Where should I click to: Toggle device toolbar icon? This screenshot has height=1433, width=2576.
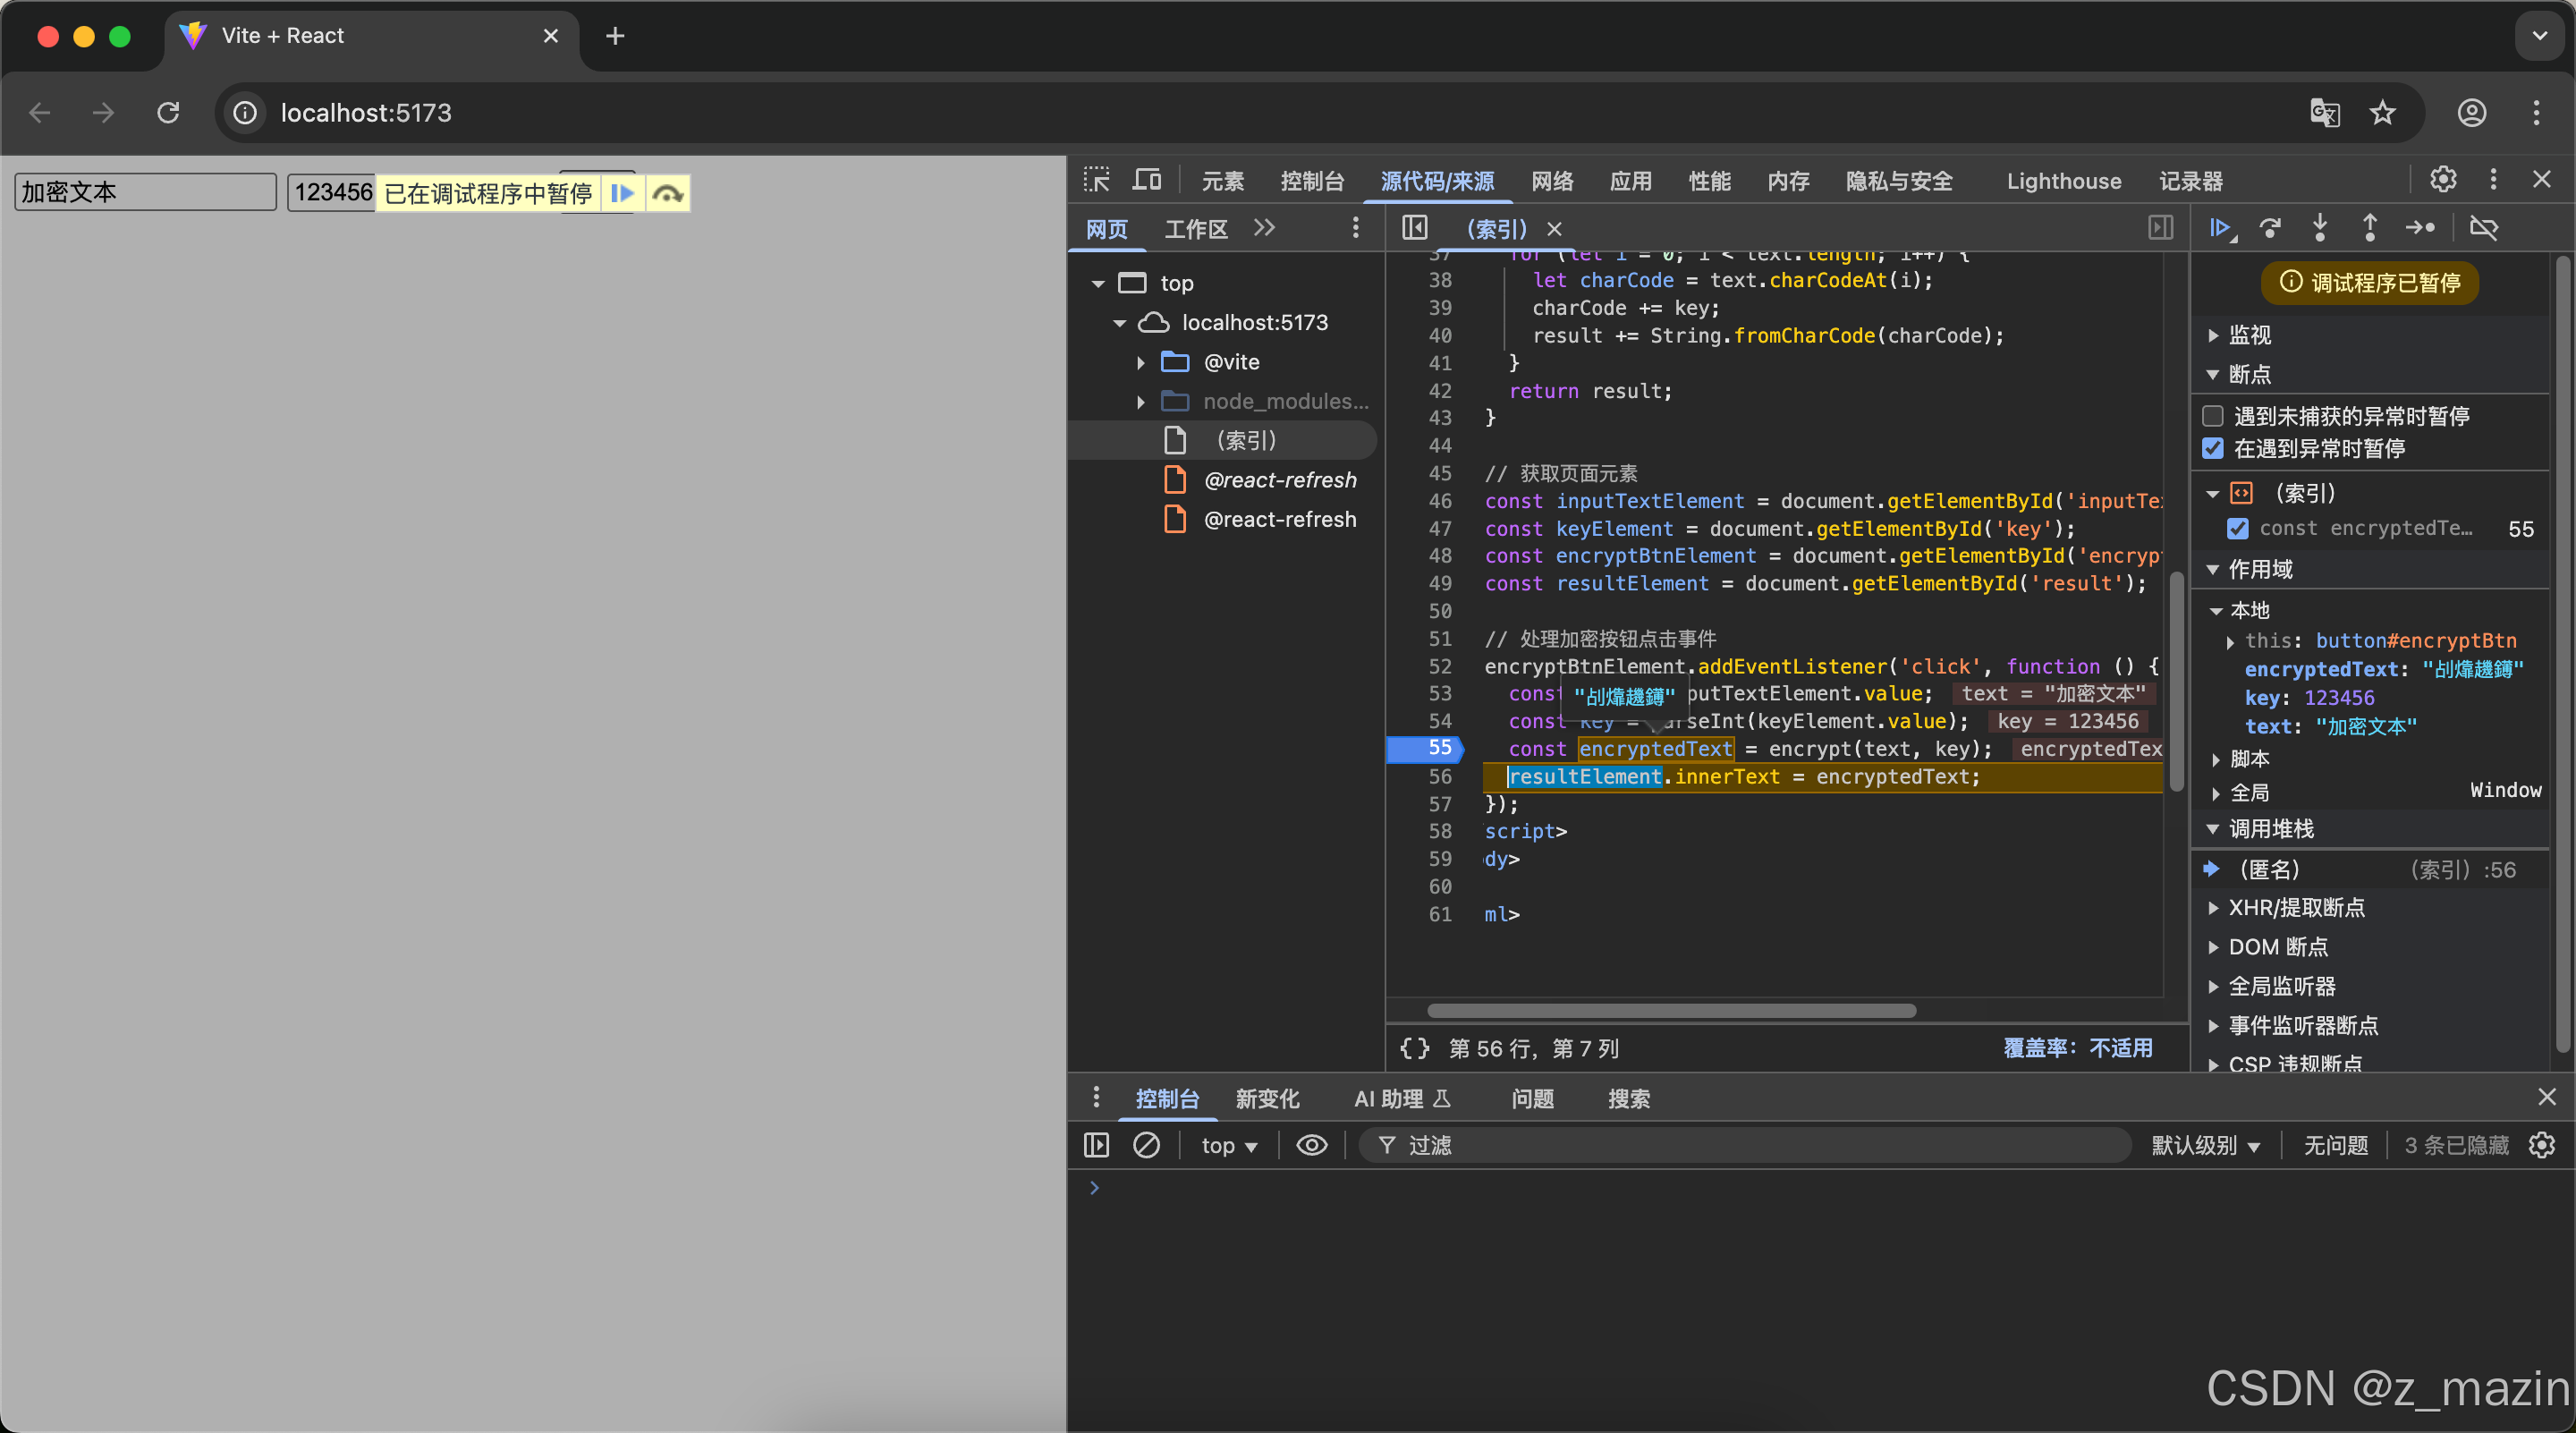coord(1147,180)
